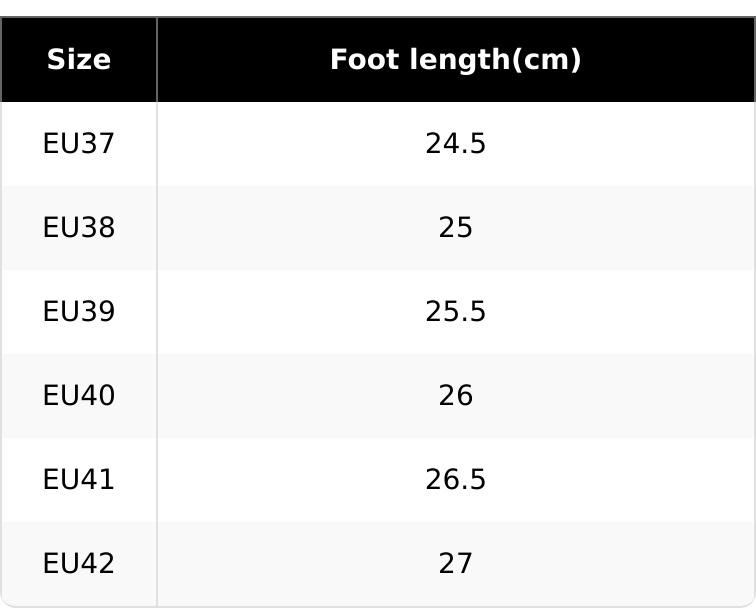
Task: Select the EU41 size cell
Action: [78, 480]
